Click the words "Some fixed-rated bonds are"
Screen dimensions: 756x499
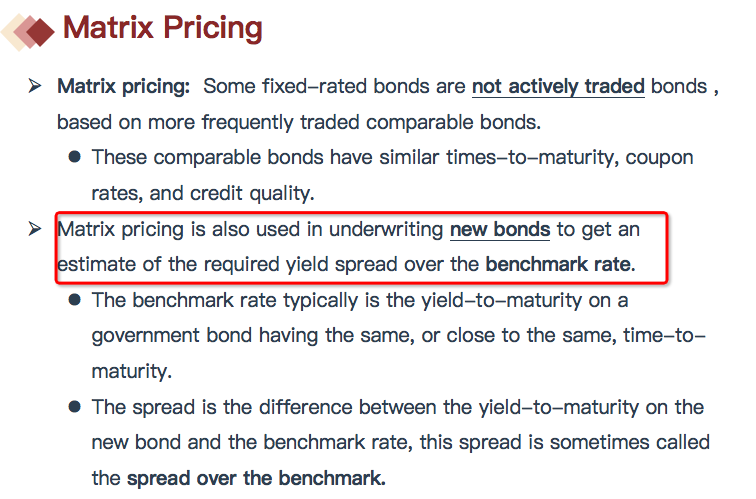[334, 87]
